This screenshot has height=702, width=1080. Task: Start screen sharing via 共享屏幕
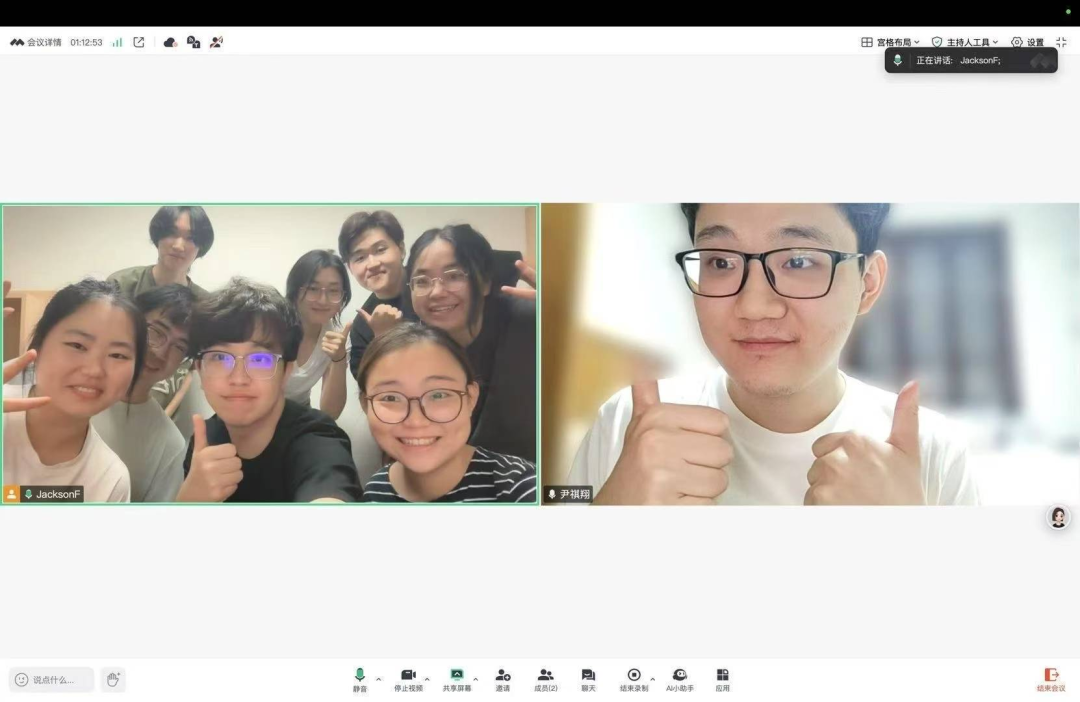[x=457, y=679]
